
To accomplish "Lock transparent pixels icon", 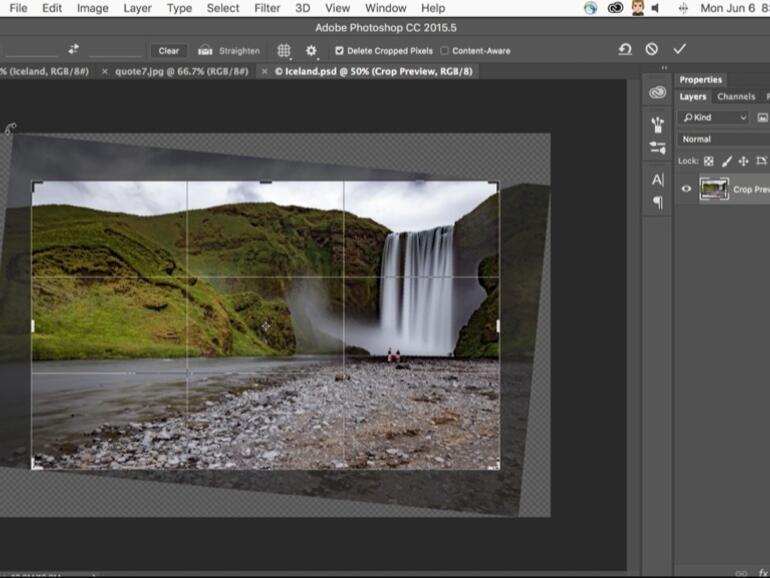I will tap(708, 161).
